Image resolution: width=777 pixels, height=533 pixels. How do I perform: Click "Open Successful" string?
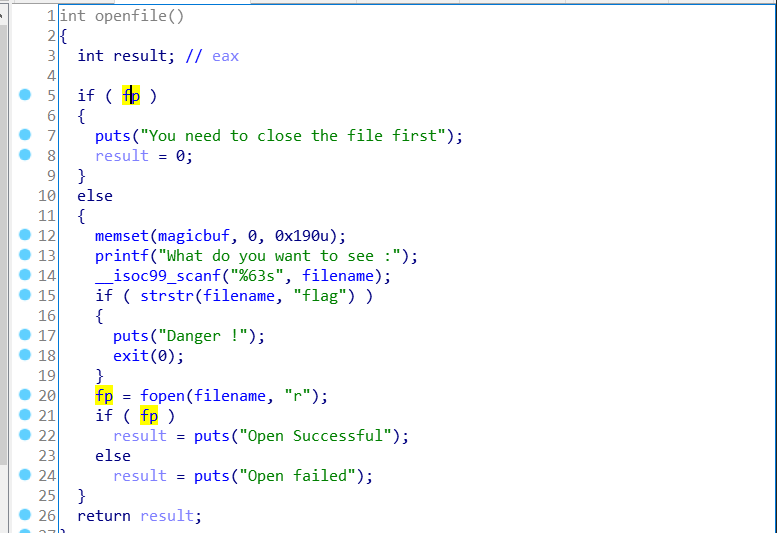pos(315,436)
